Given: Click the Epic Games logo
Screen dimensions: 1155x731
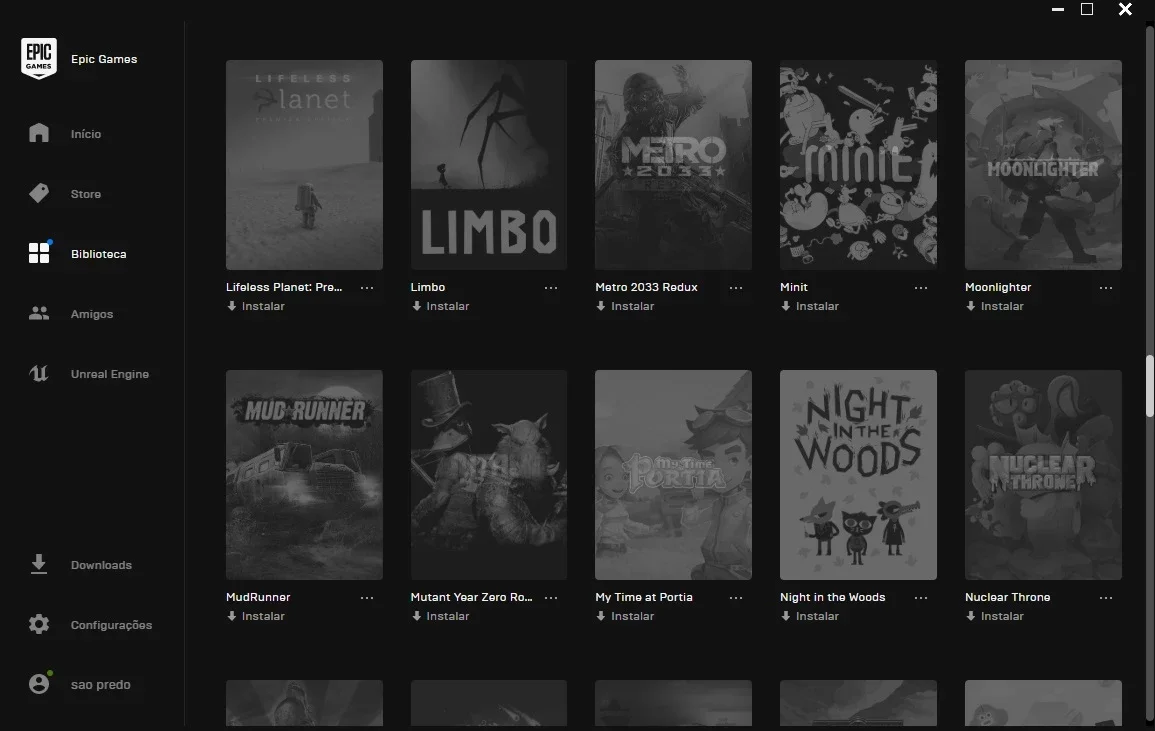Looking at the screenshot, I should 38,58.
